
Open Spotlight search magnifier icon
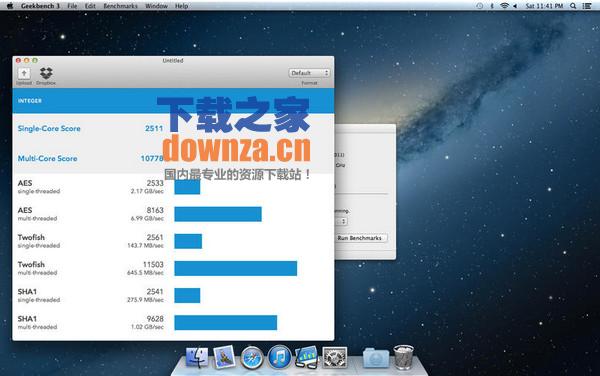[573, 6]
